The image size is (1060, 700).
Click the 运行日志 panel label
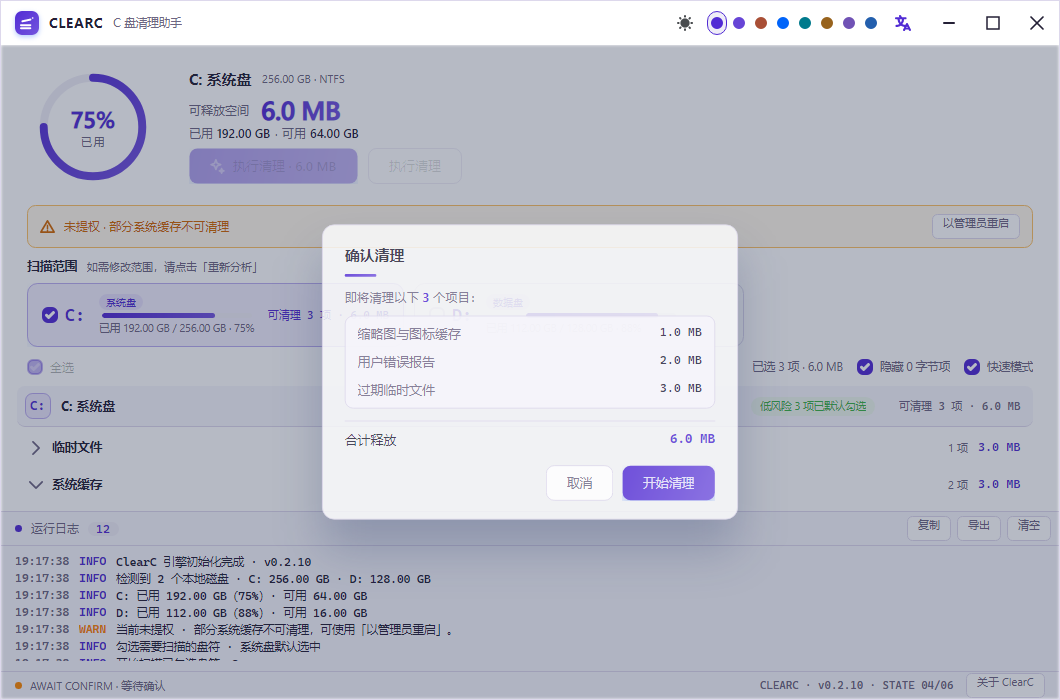point(55,529)
